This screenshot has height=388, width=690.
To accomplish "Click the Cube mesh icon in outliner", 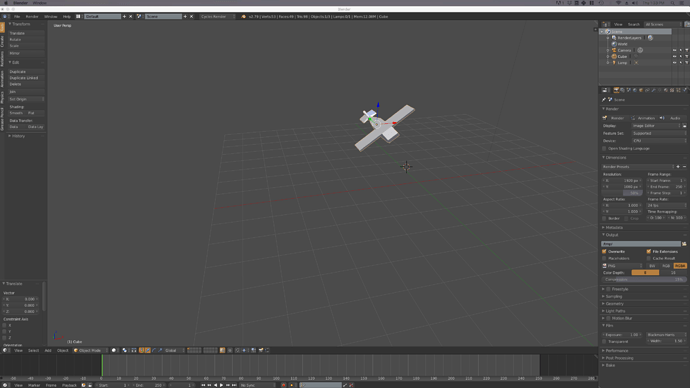I will [614, 56].
